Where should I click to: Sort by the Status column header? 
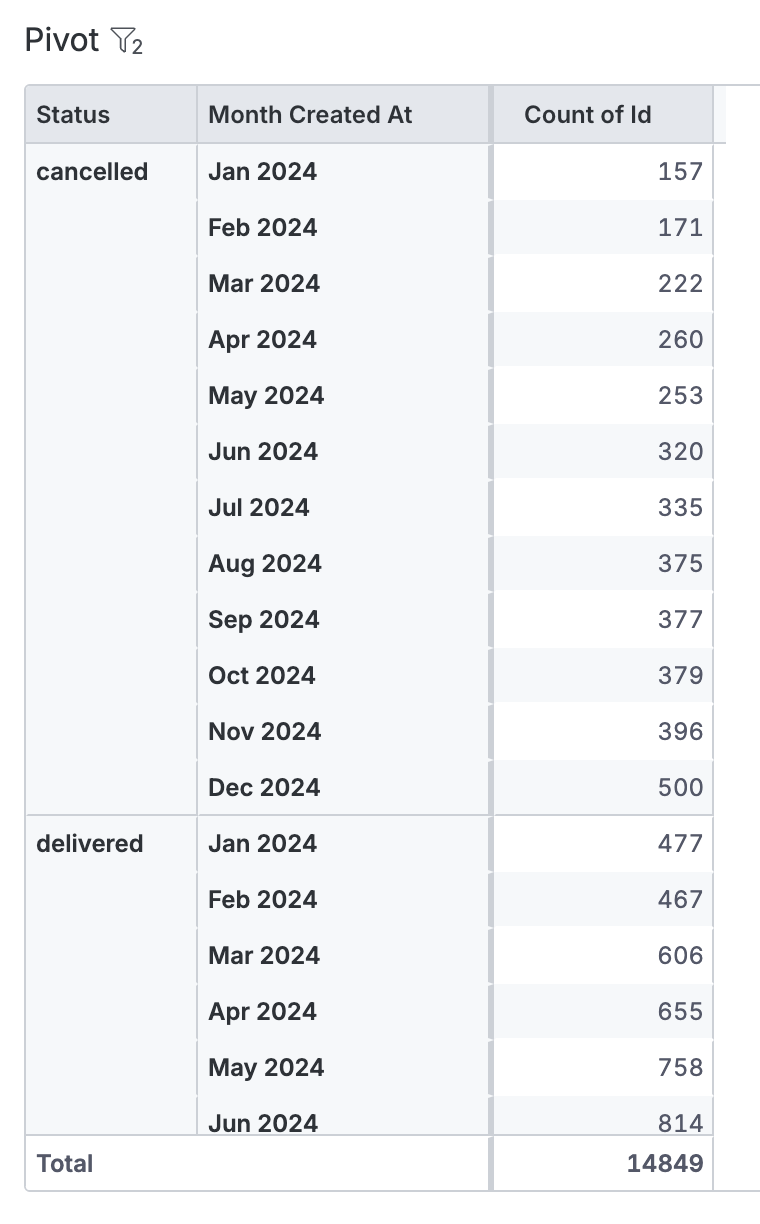[x=73, y=114]
